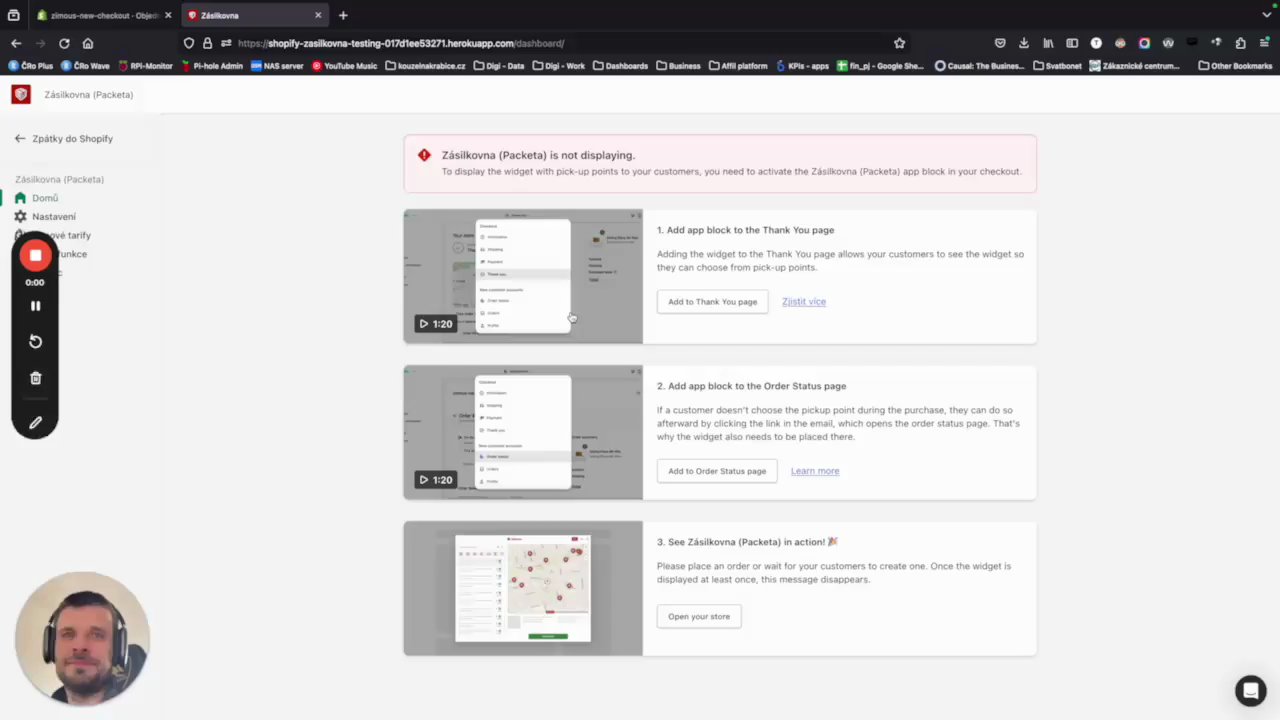This screenshot has height=720, width=1280.
Task: Open the tab overview icon left of tabs
Action: (x=13, y=15)
